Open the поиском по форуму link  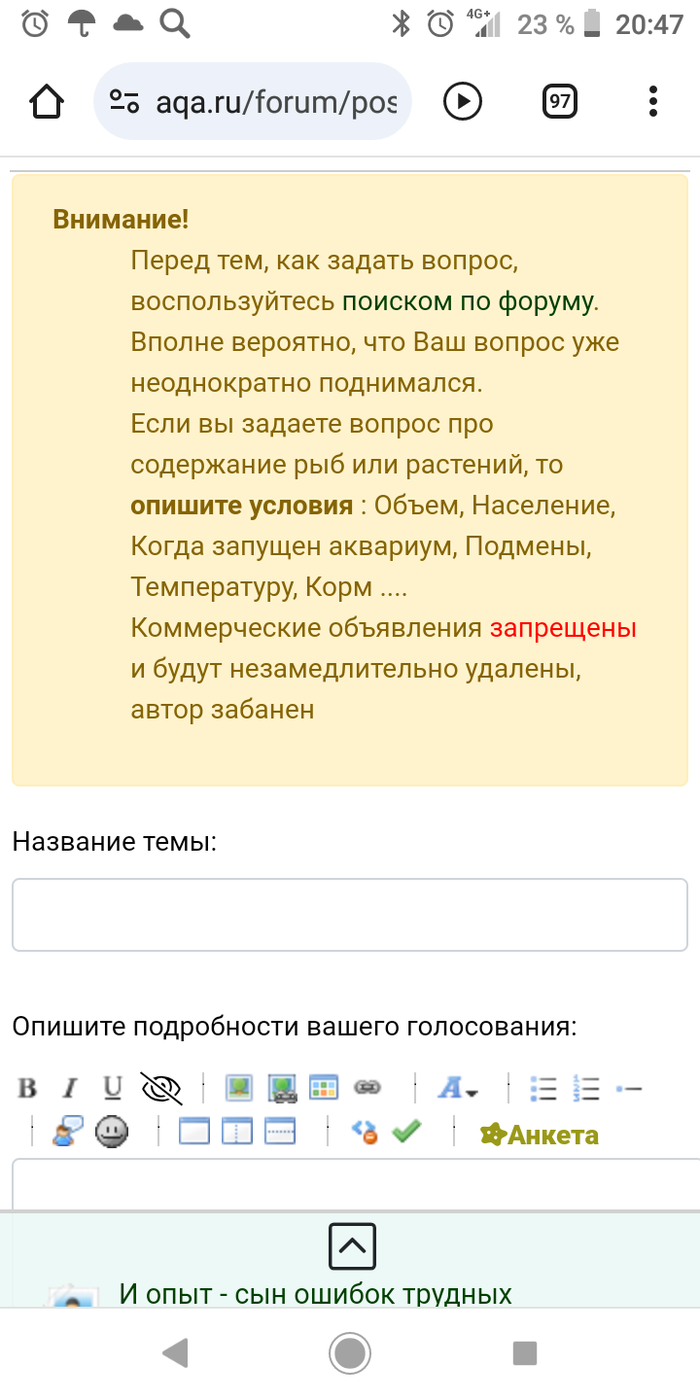coord(468,301)
